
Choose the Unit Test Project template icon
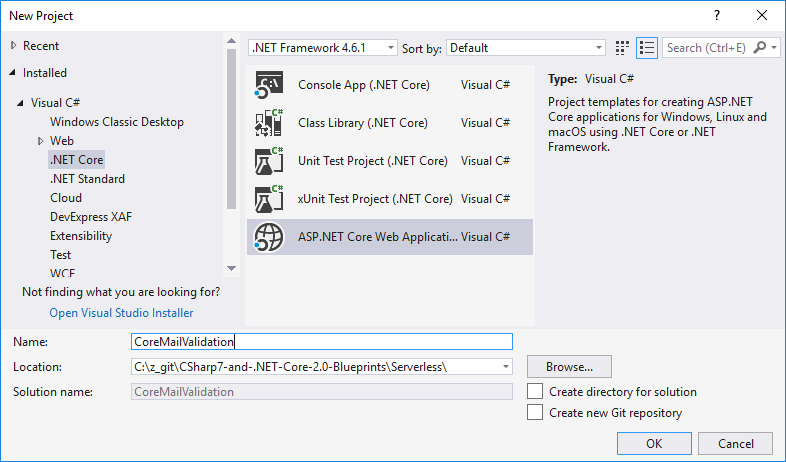click(x=269, y=161)
